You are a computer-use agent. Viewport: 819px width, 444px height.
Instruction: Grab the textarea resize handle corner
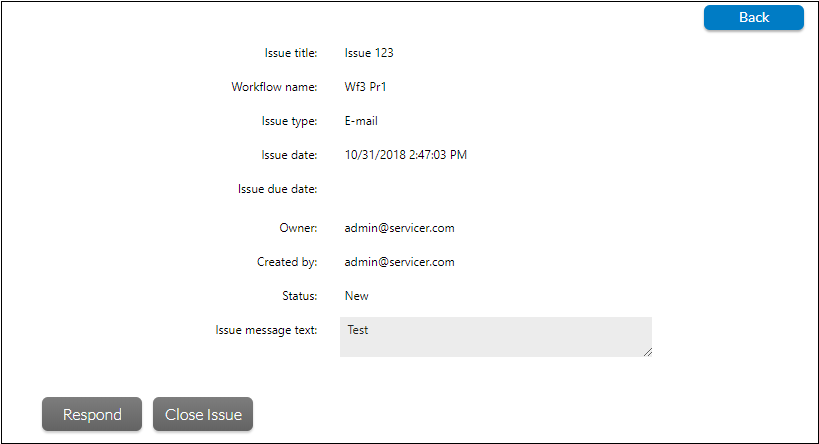click(x=648, y=353)
